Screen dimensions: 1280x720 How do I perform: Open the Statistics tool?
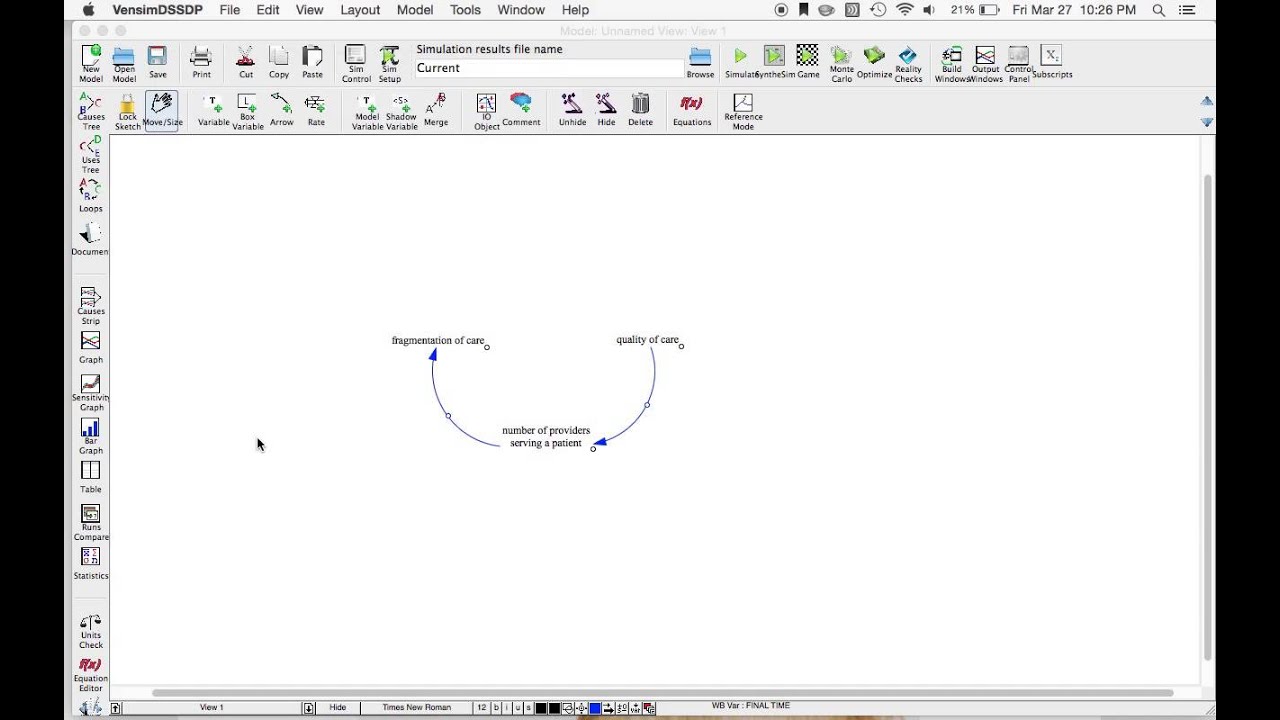[x=91, y=564]
